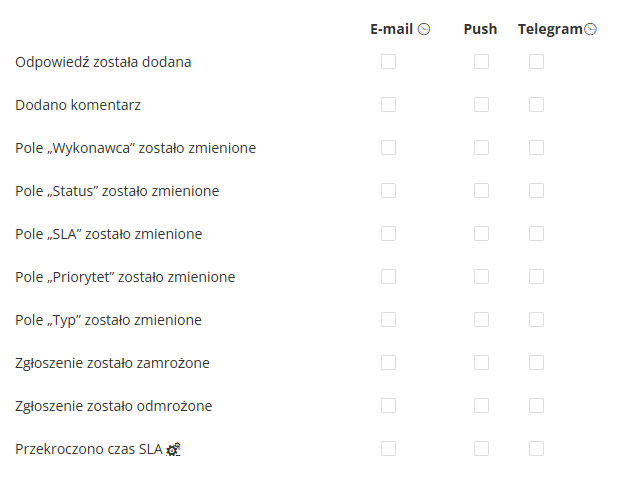637x503 pixels.
Task: Tick Telegram for Dodano komentarz
Action: [x=536, y=105]
